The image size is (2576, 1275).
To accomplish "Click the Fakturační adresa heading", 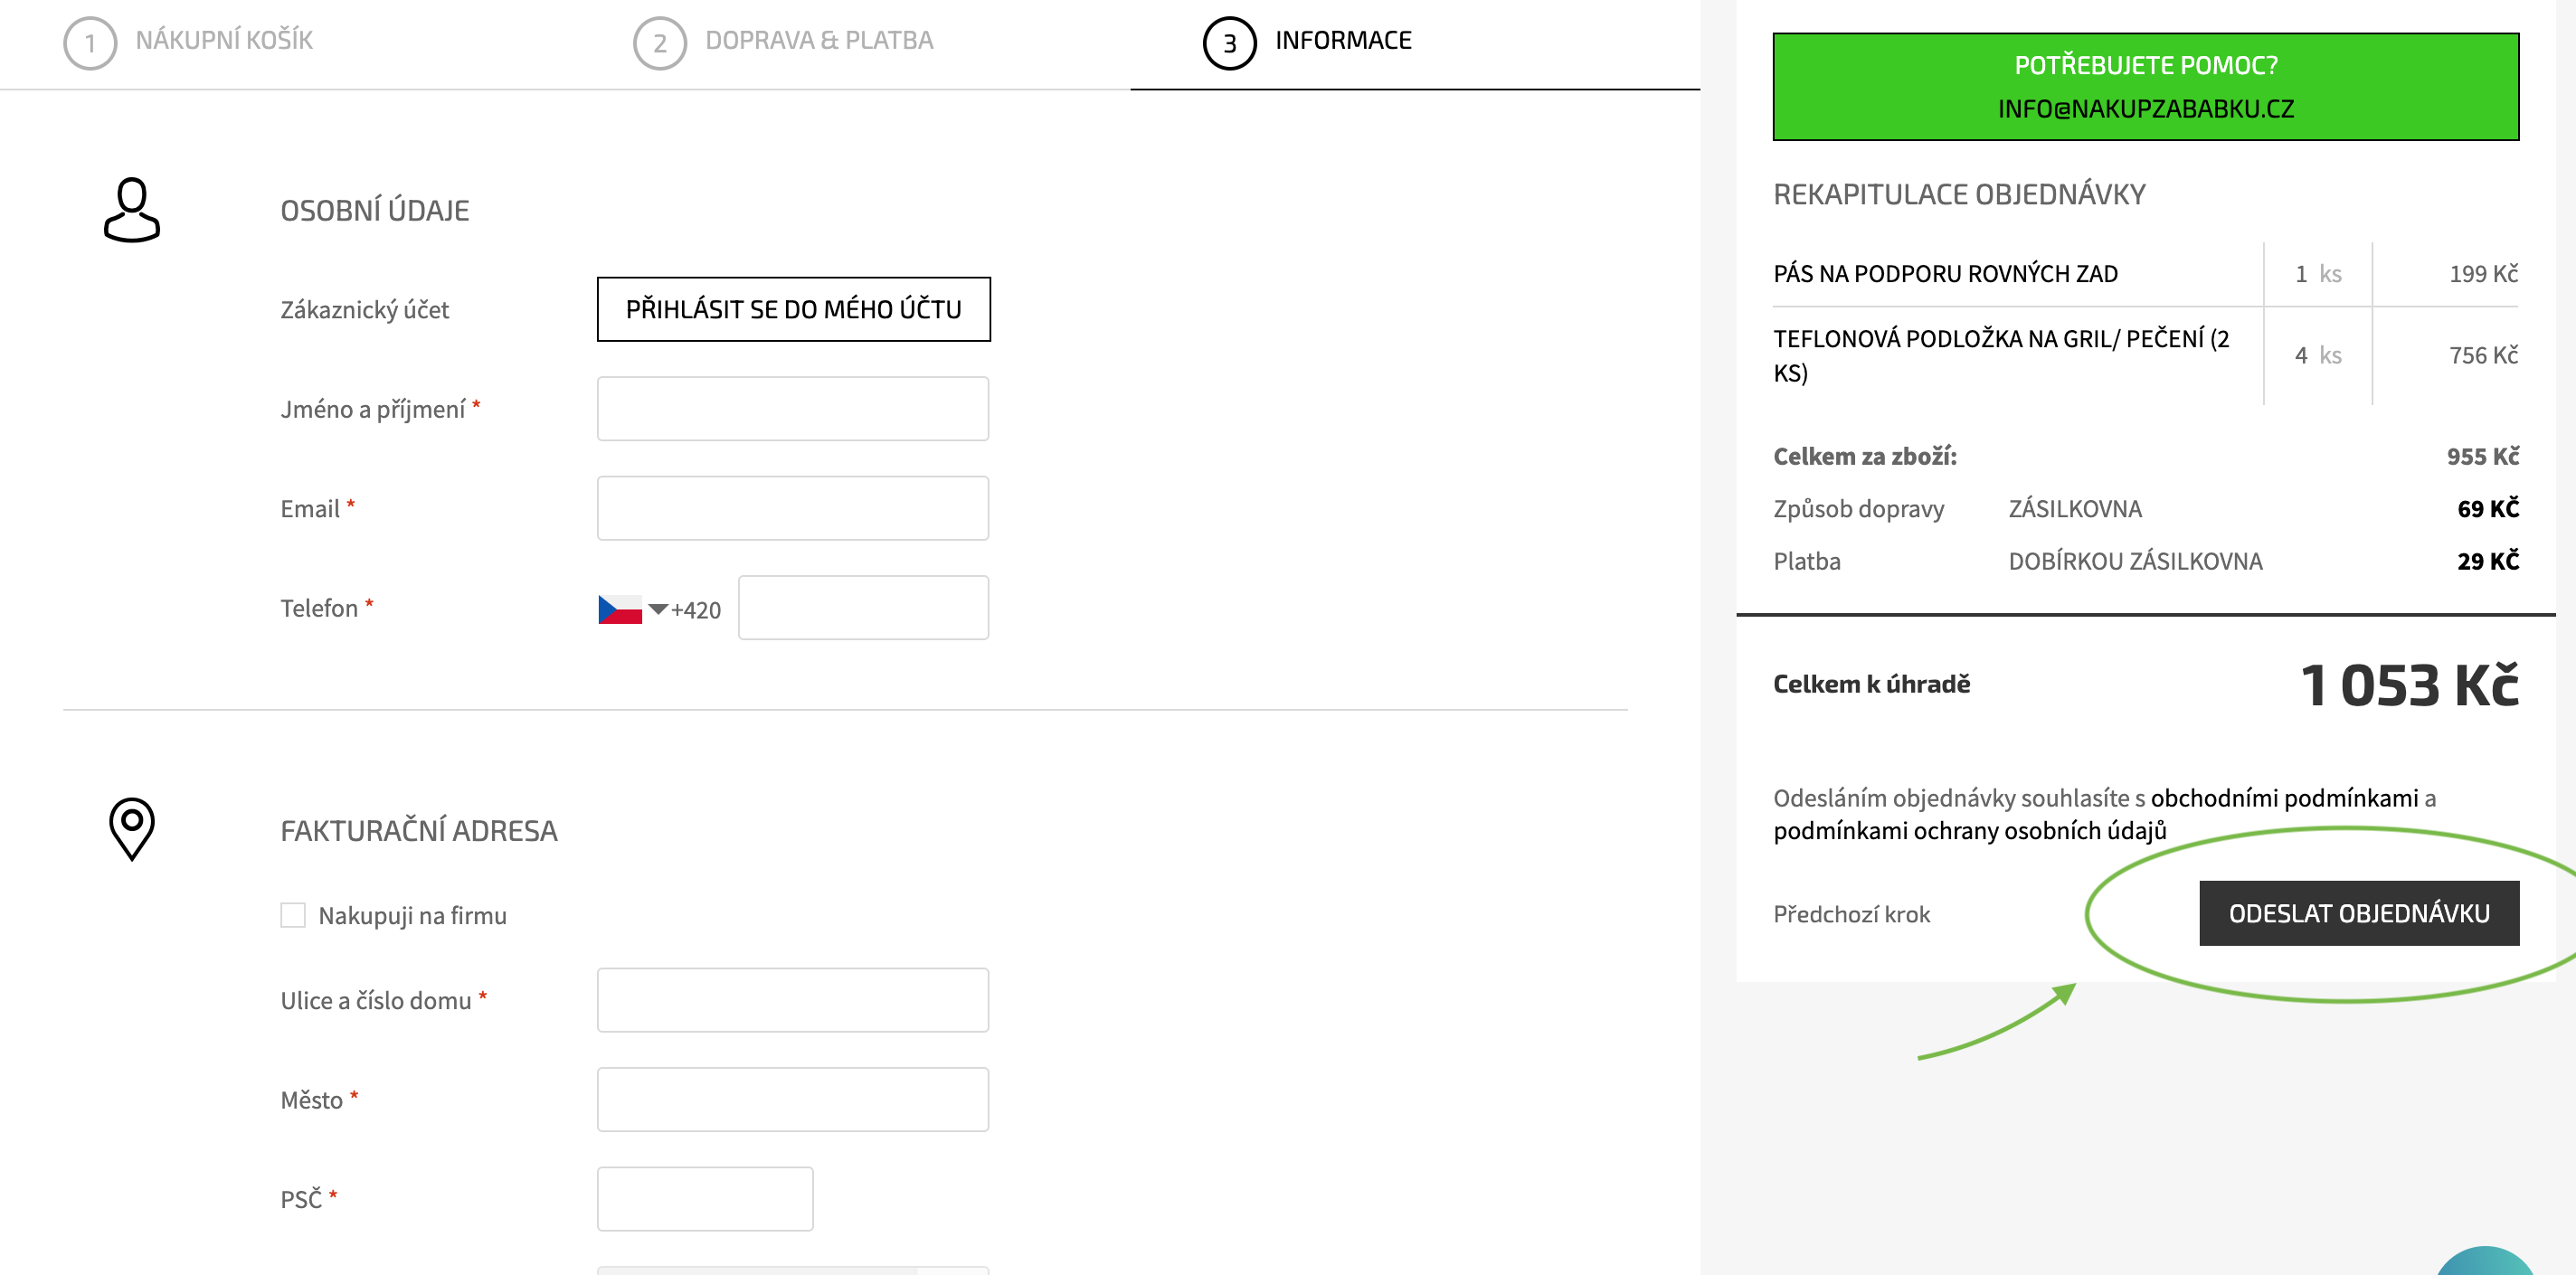I will pyautogui.click(x=418, y=830).
